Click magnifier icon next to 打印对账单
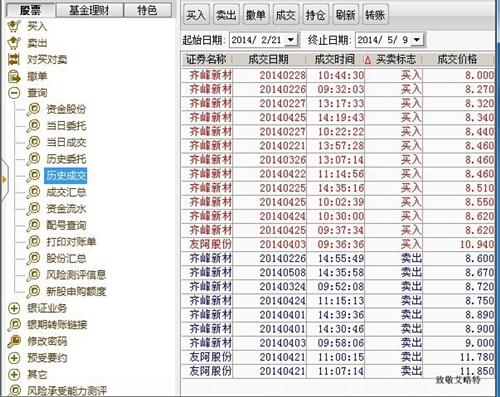The width and height of the screenshot is (500, 397). tap(33, 242)
